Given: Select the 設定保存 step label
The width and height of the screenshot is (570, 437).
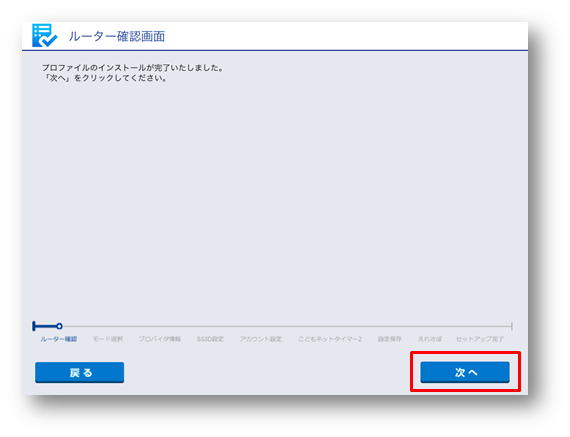Looking at the screenshot, I should (389, 339).
